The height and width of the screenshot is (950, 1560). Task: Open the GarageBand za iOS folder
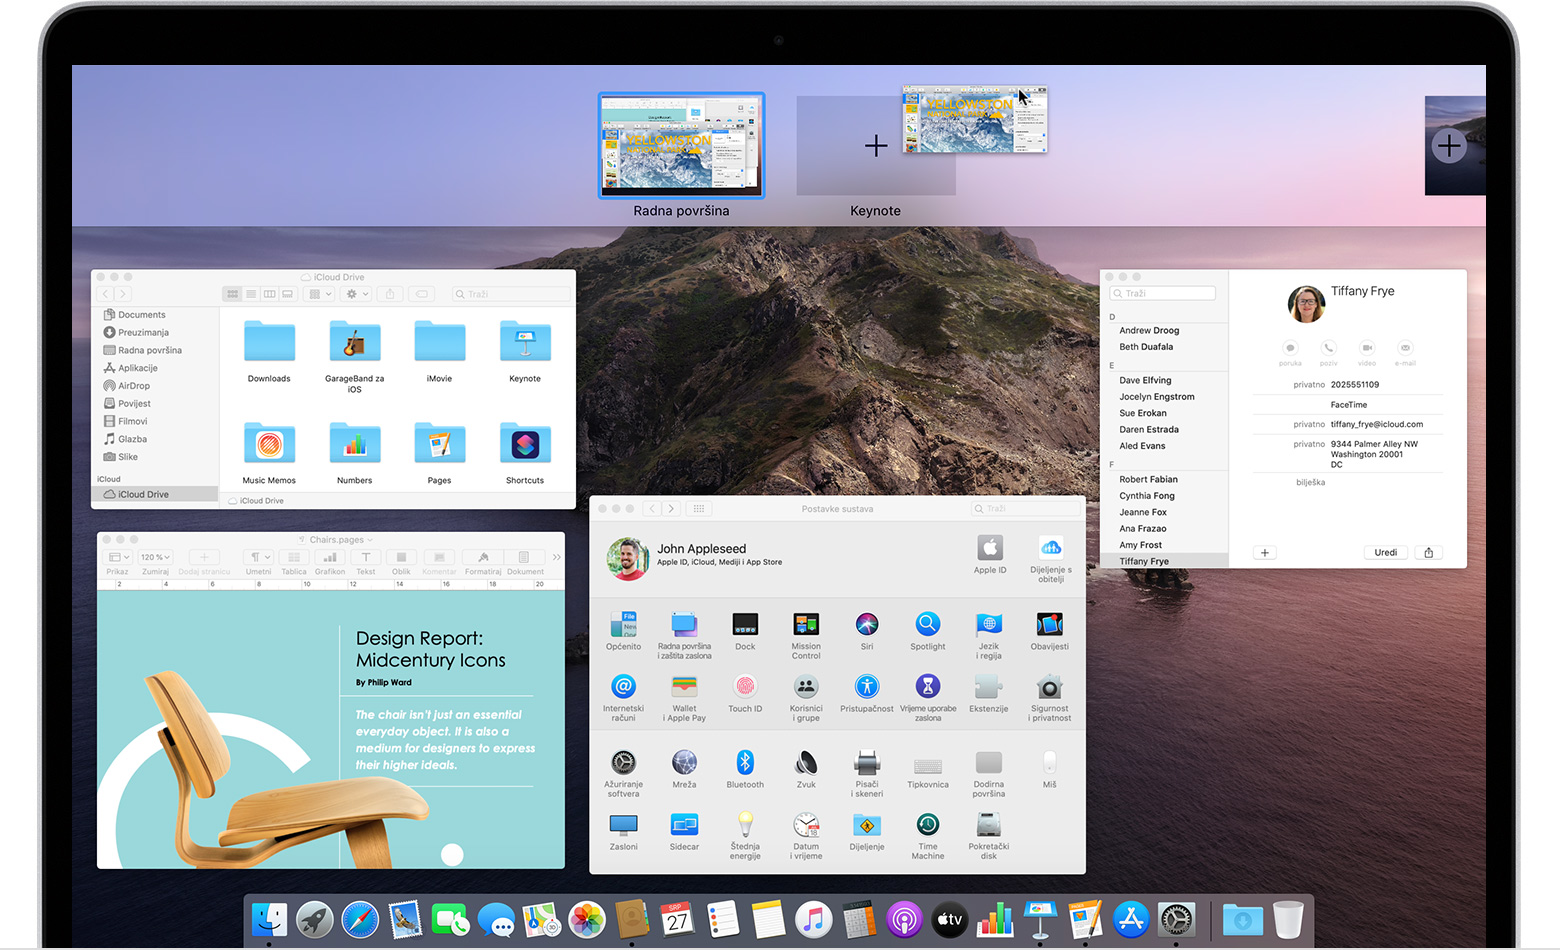click(354, 343)
